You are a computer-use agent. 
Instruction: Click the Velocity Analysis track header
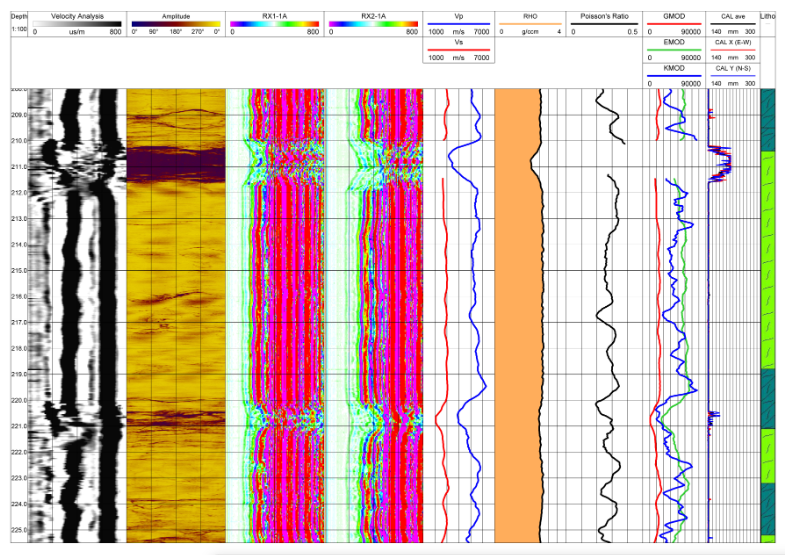(x=78, y=16)
